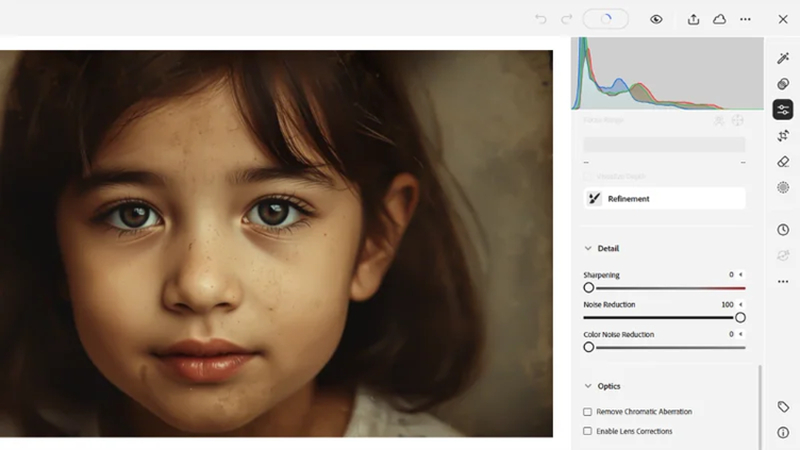Image resolution: width=800 pixels, height=450 pixels.
Task: Select the Edit sliders panel icon
Action: [x=783, y=110]
